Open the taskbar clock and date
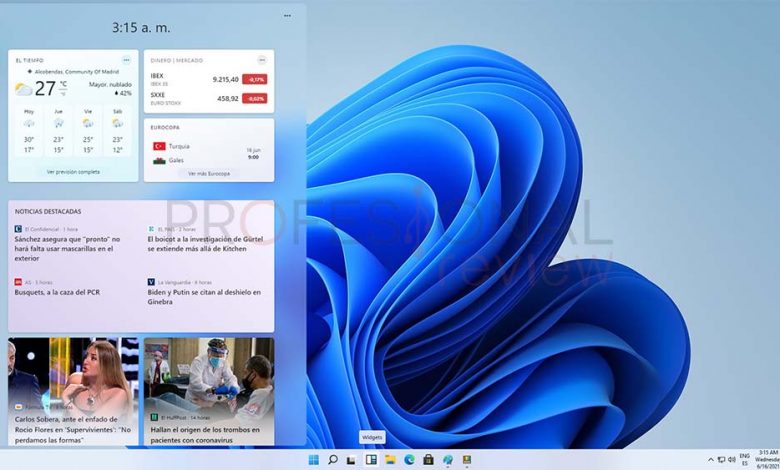Image resolution: width=780 pixels, height=470 pixels. (768, 460)
